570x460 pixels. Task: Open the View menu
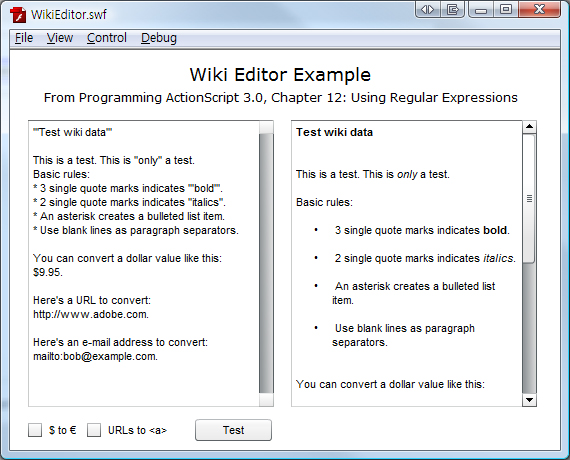click(x=60, y=38)
